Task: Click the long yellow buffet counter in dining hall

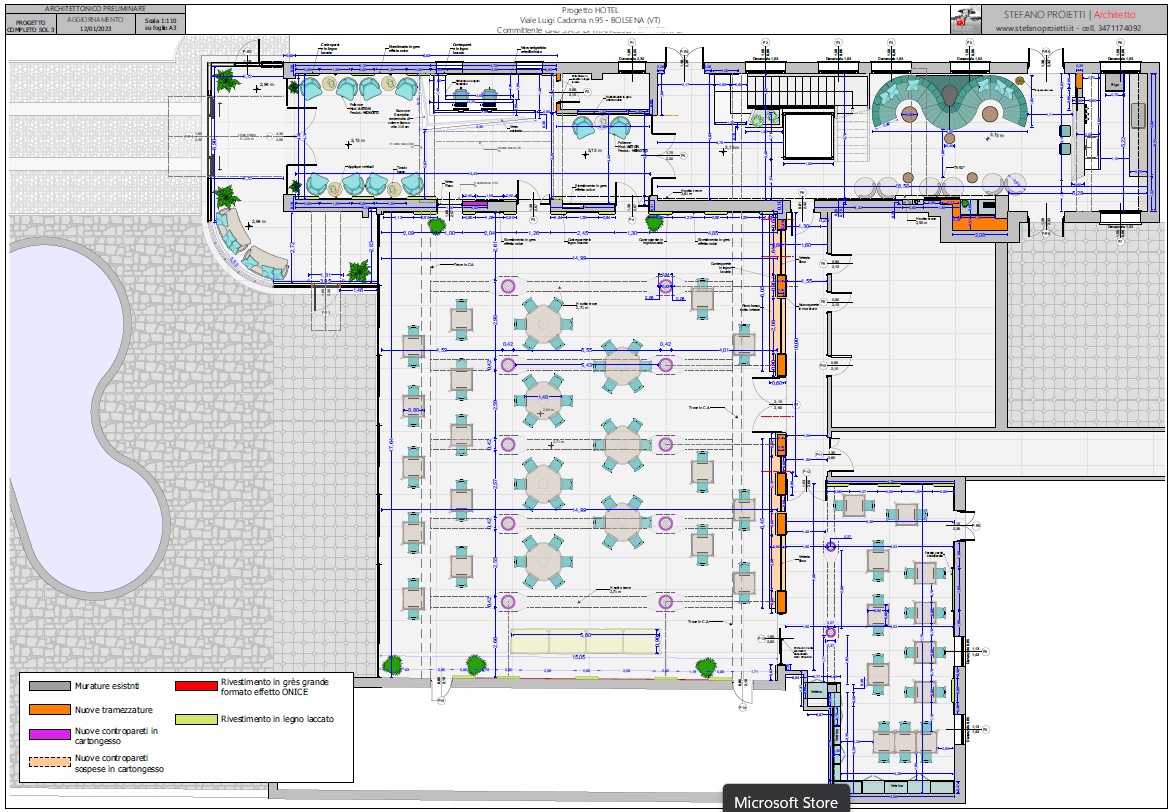Action: (583, 642)
